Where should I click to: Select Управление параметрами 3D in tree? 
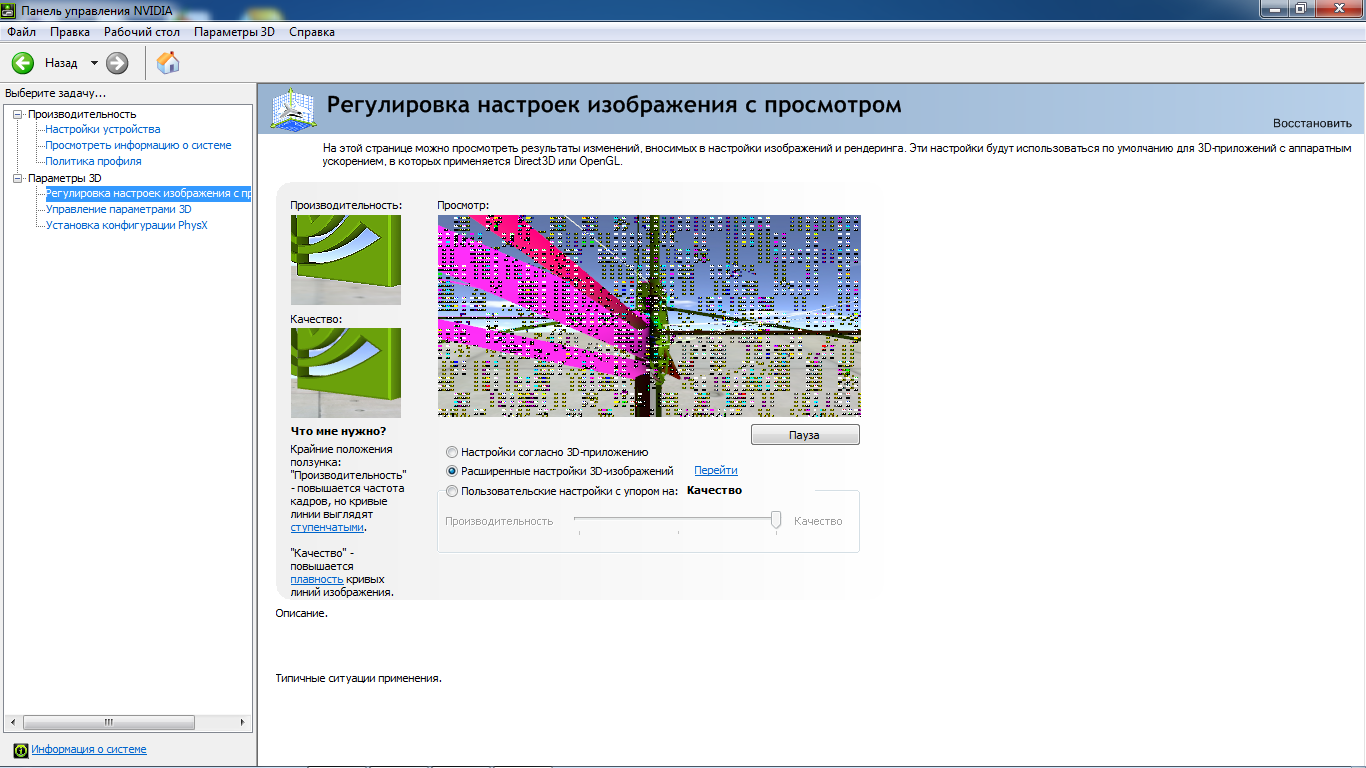pos(118,210)
